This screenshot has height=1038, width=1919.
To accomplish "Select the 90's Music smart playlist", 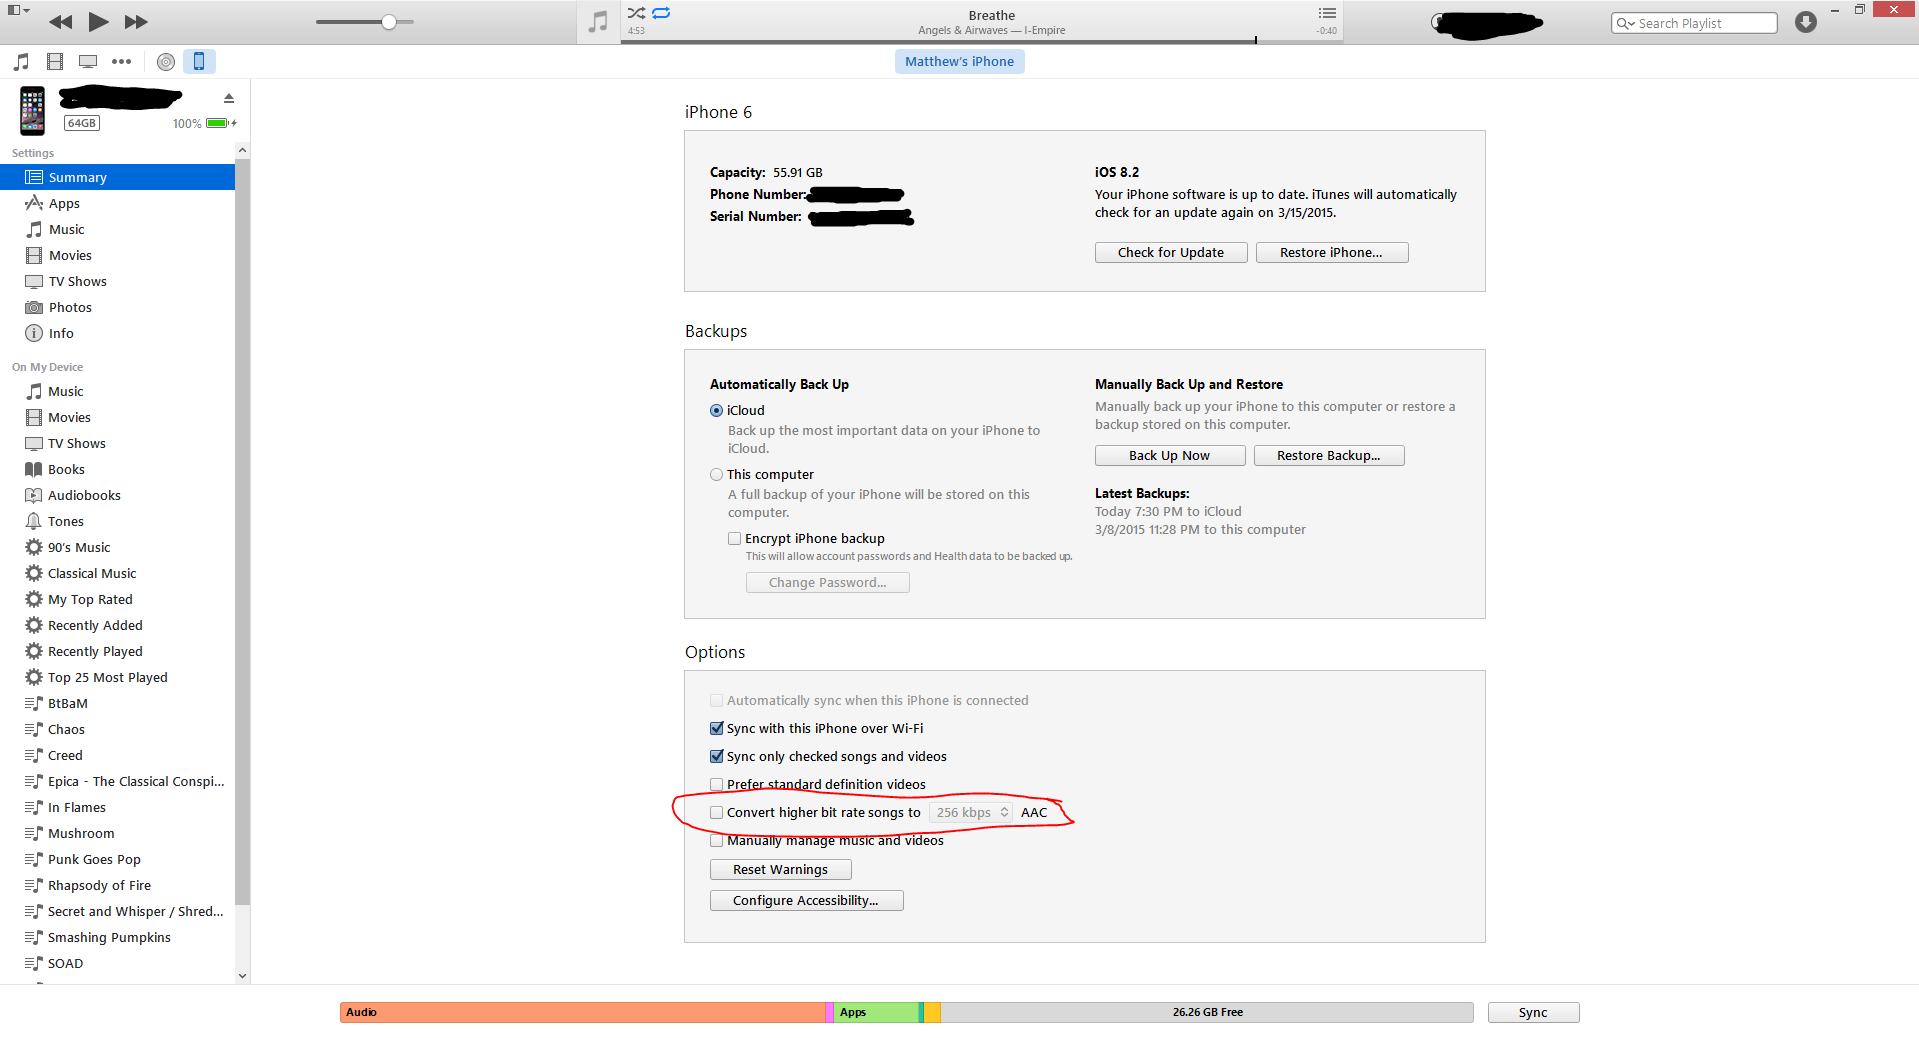I will (x=118, y=547).
